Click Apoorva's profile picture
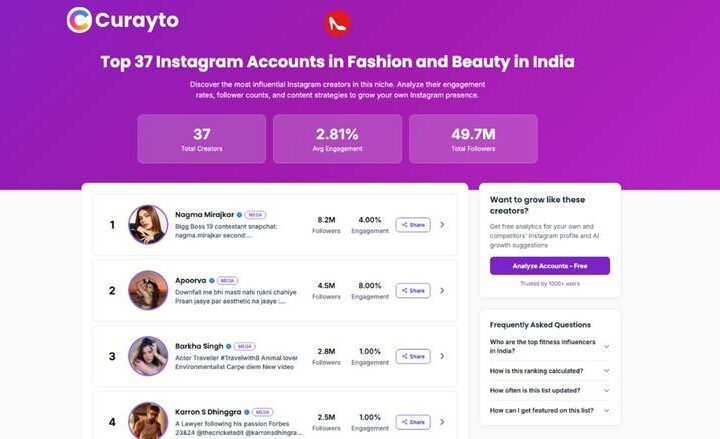This screenshot has height=439, width=720. point(148,290)
